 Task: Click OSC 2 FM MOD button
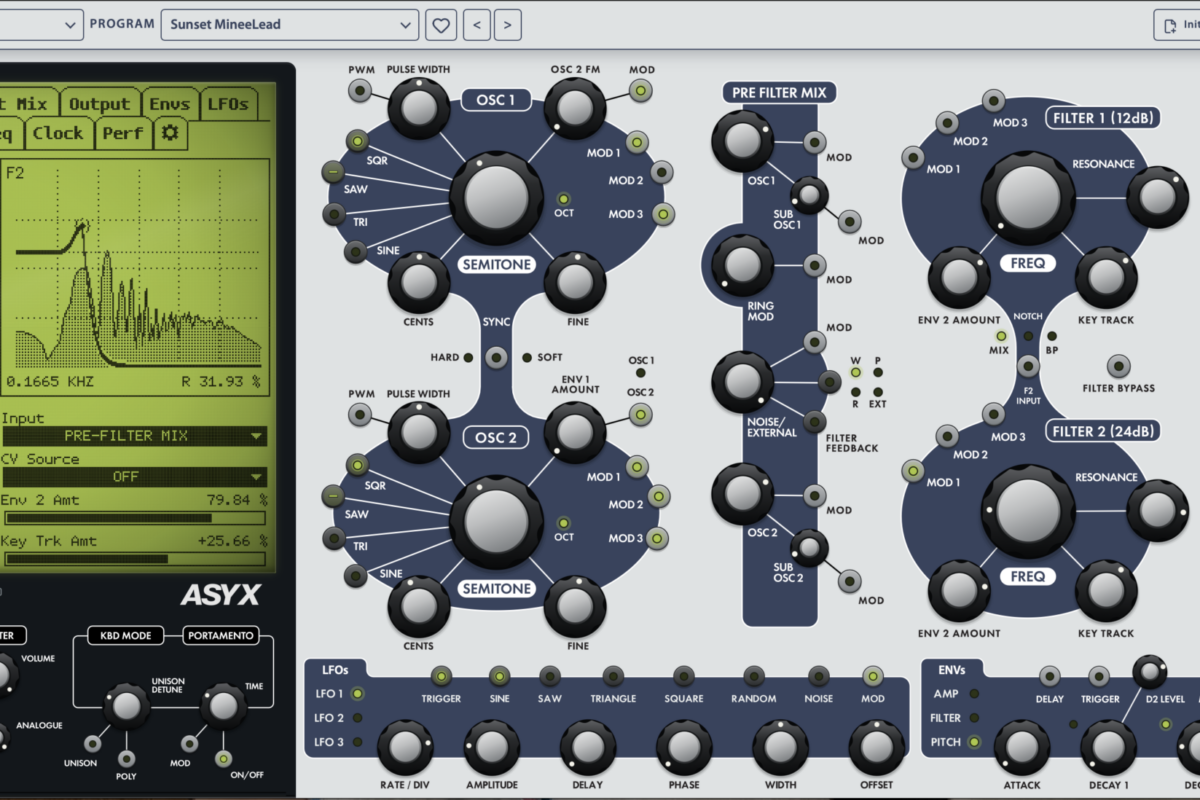pos(641,92)
